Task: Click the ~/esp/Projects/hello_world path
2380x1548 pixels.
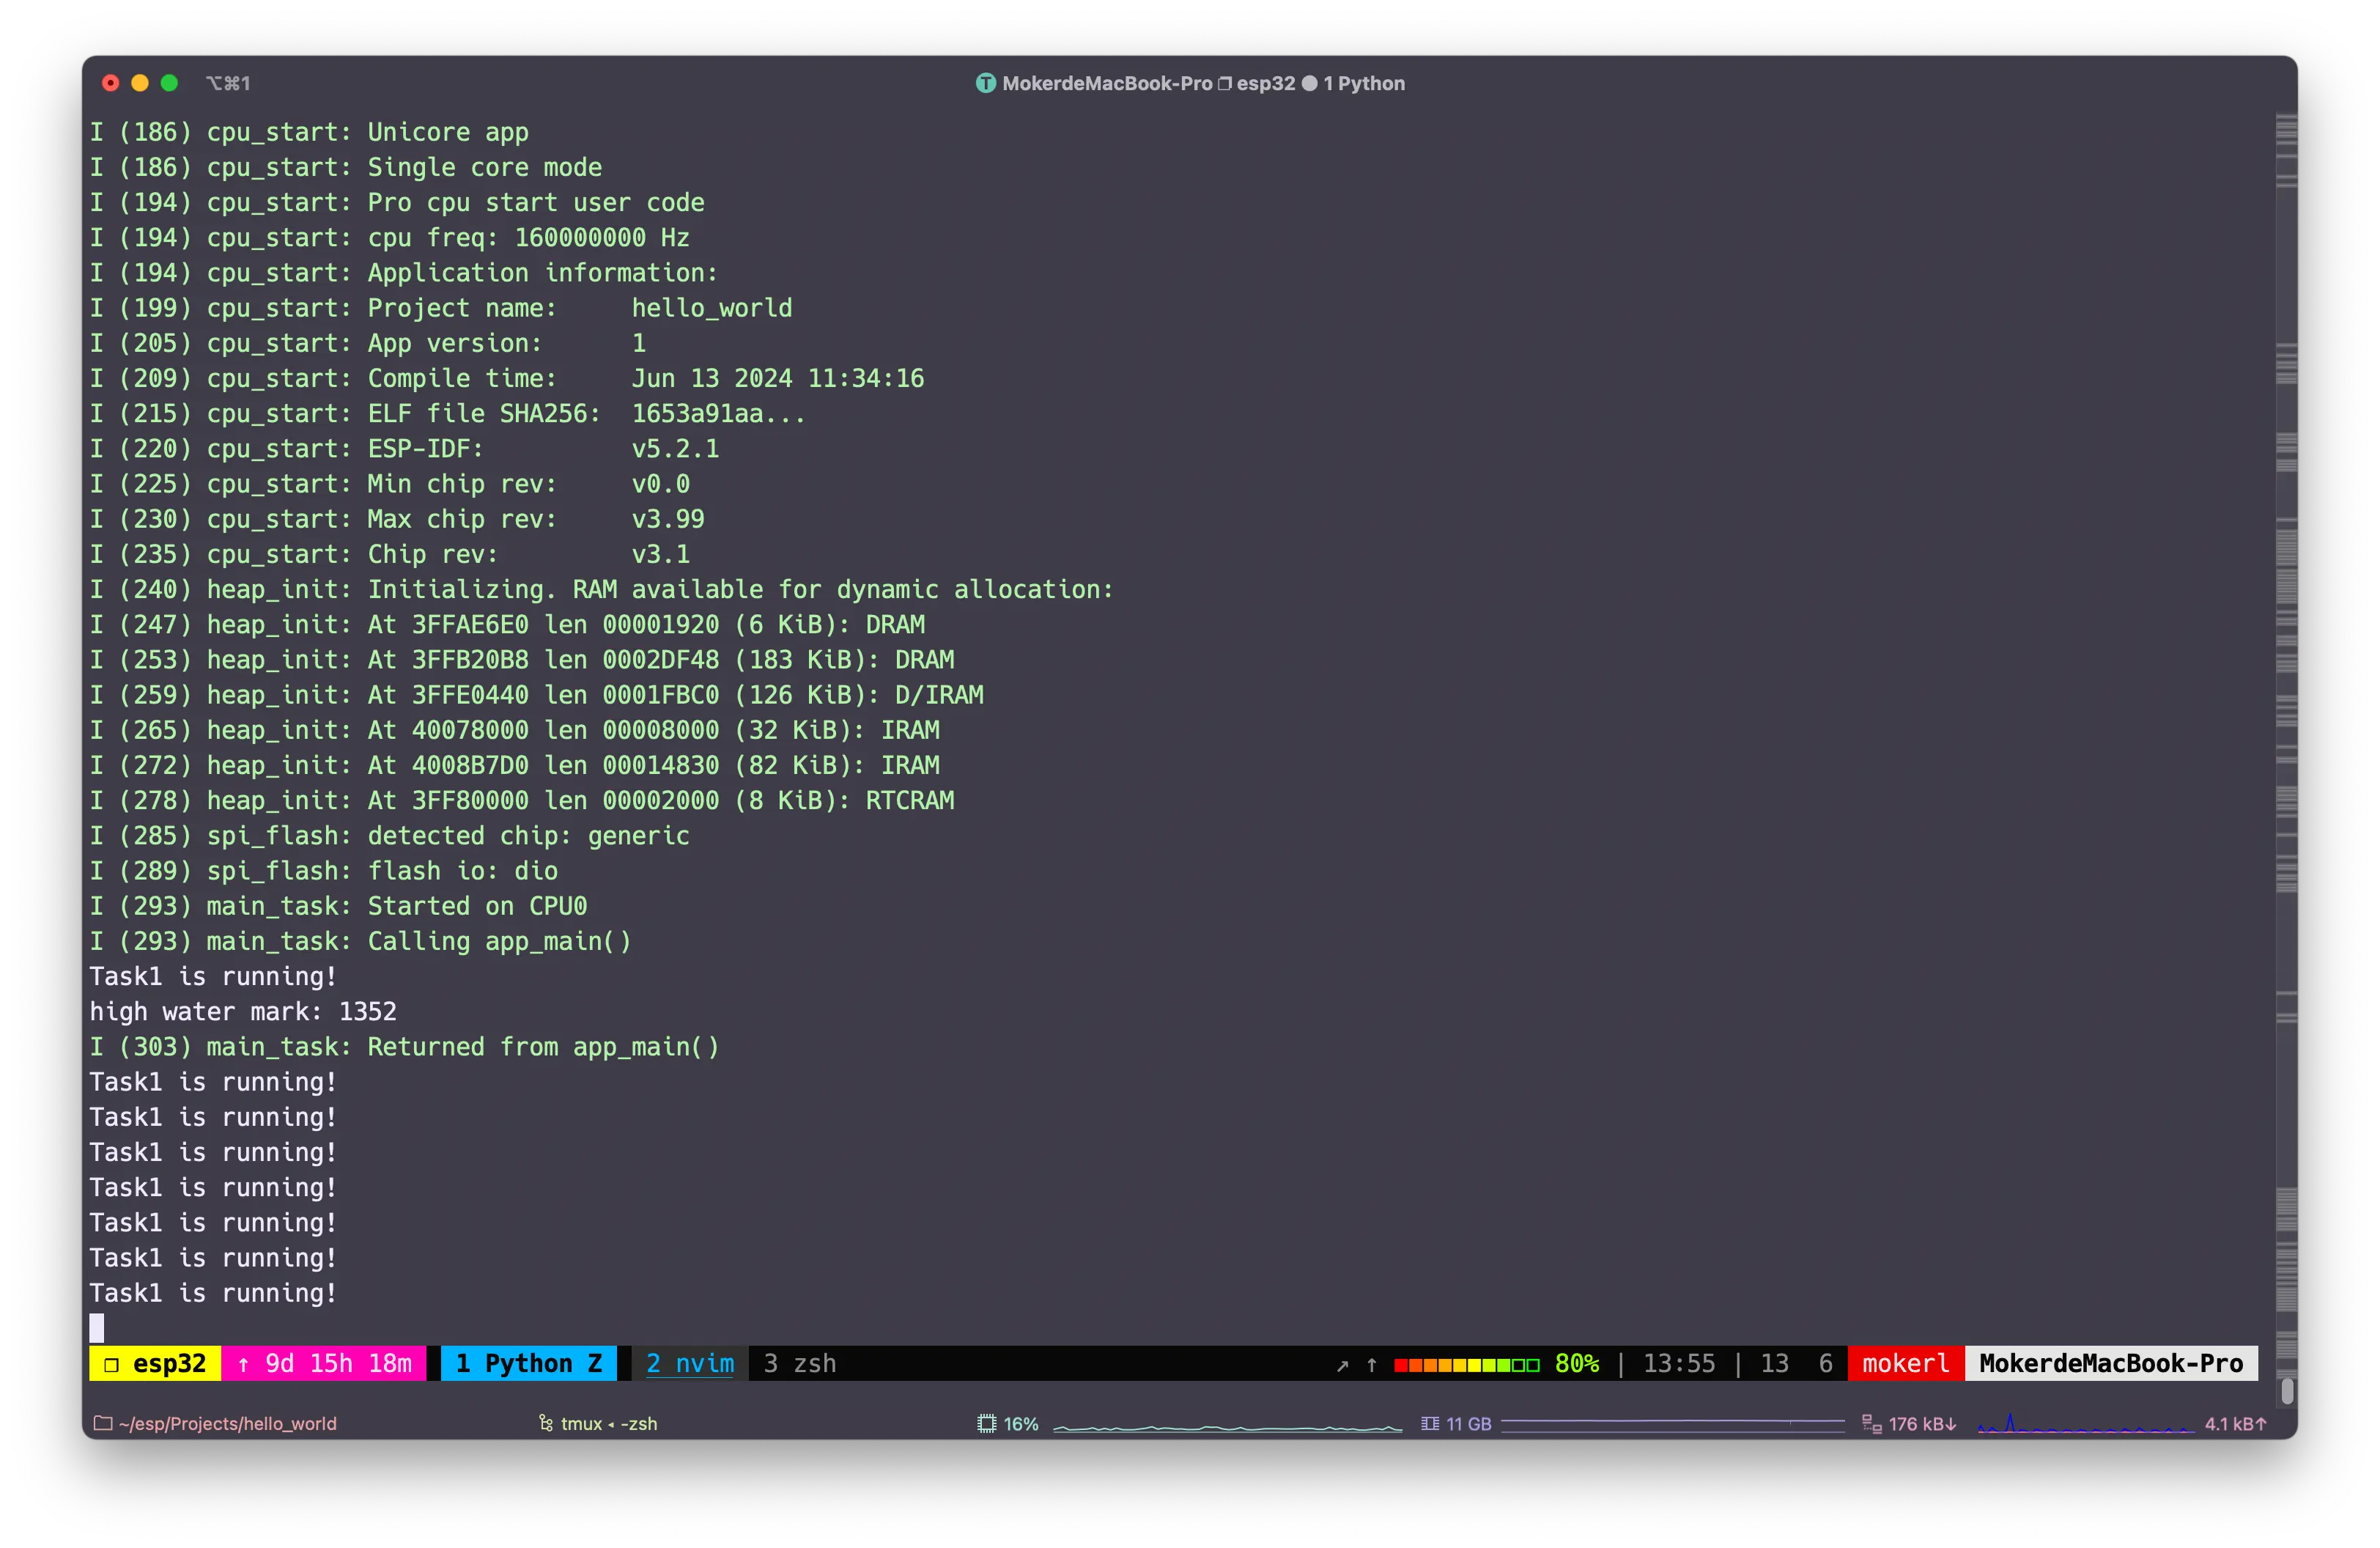Action: pos(227,1423)
